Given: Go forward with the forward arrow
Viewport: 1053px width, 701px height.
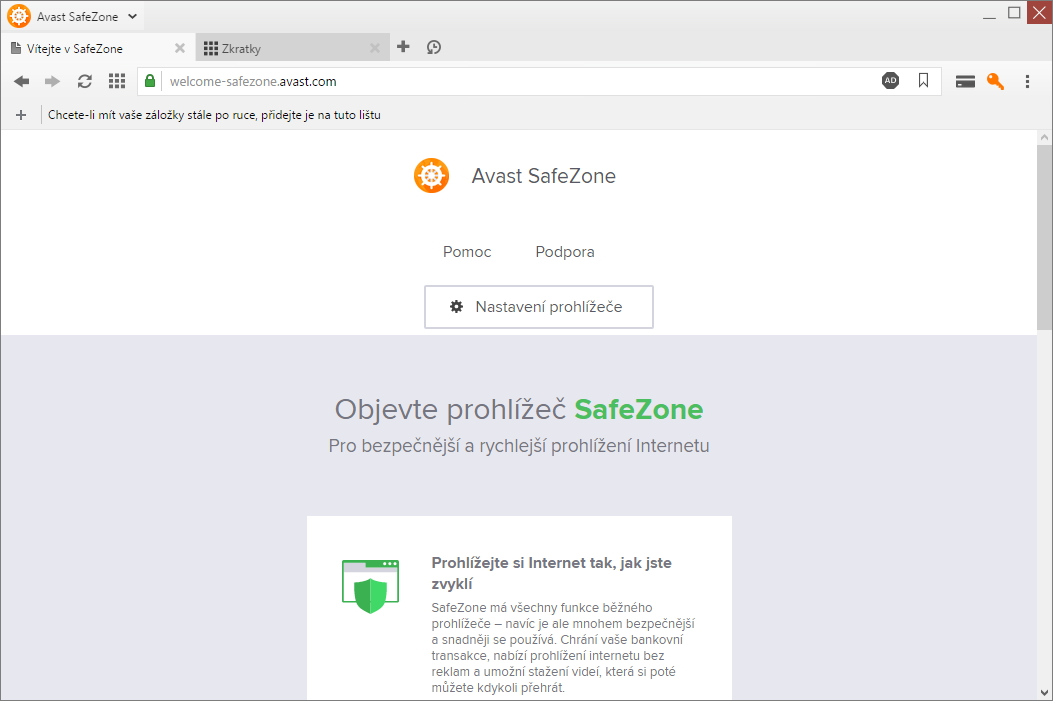Looking at the screenshot, I should [52, 81].
